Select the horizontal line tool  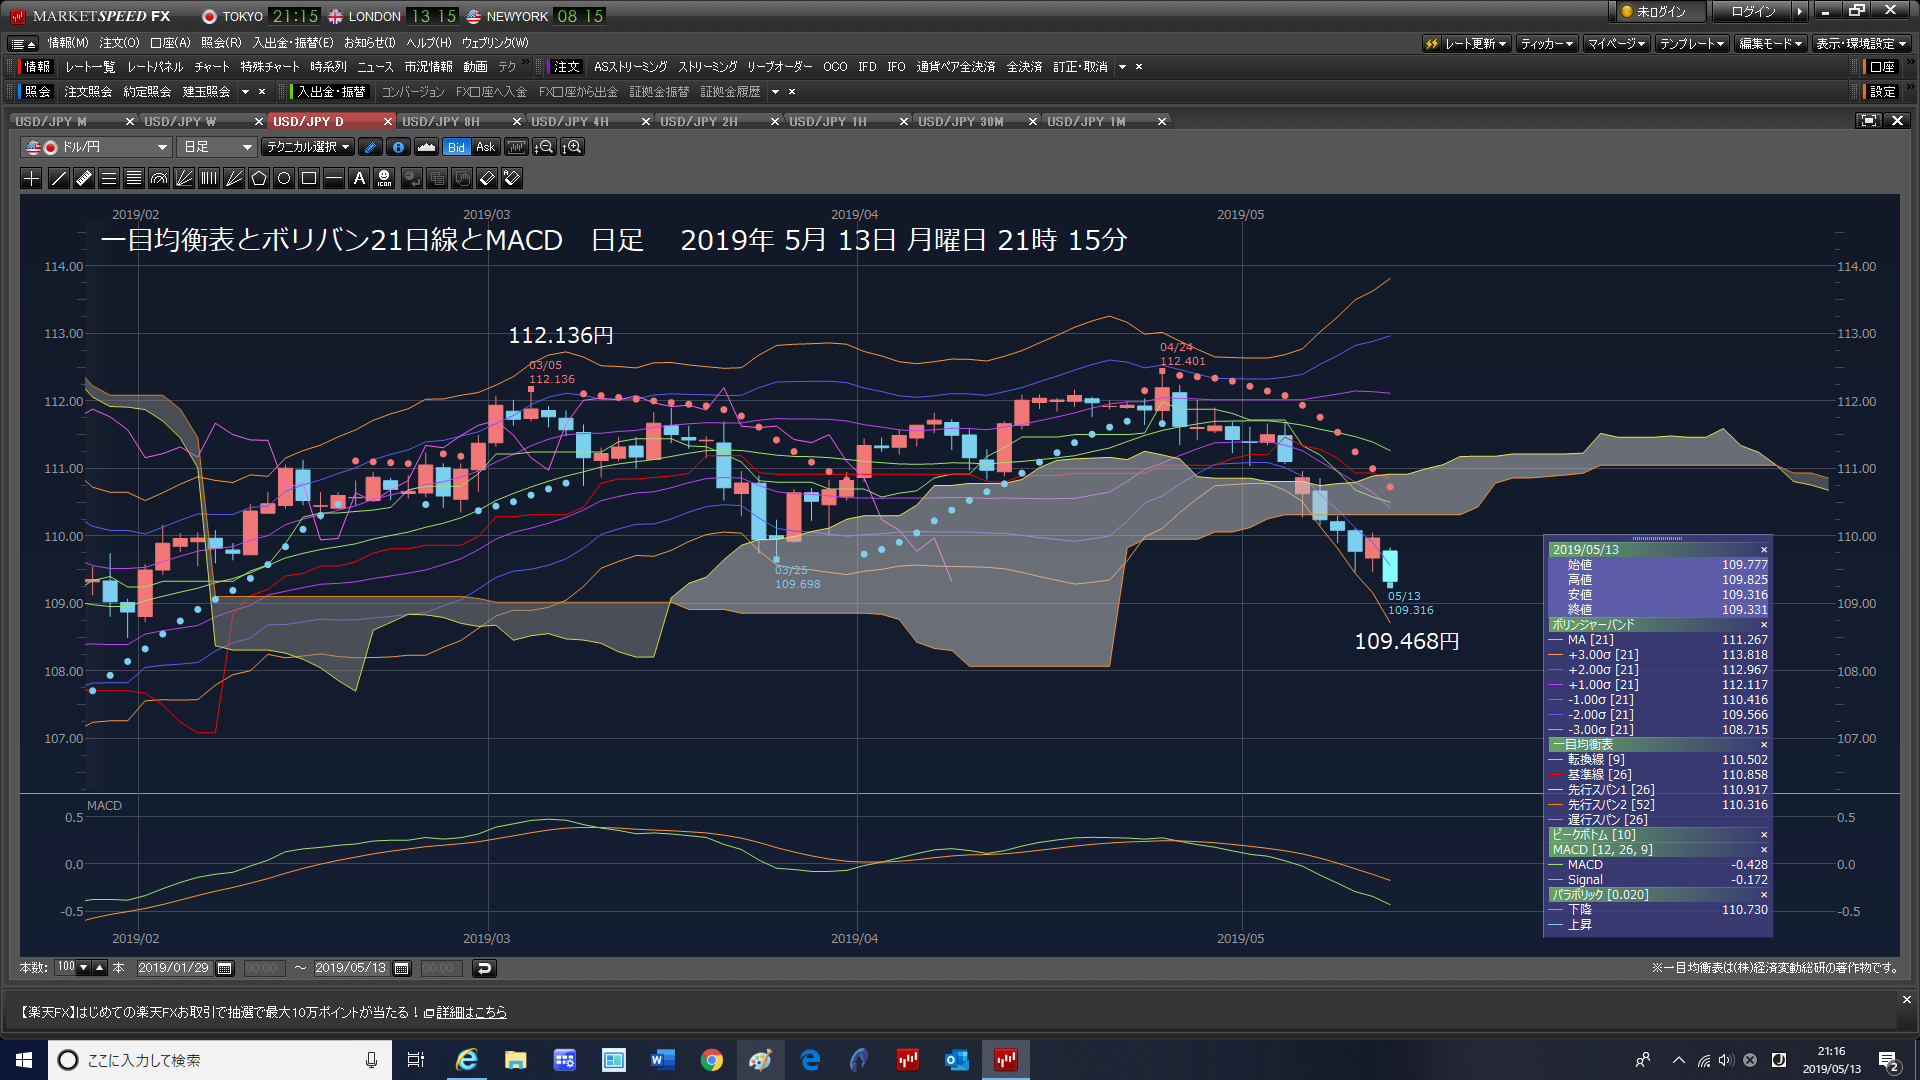pyautogui.click(x=334, y=178)
